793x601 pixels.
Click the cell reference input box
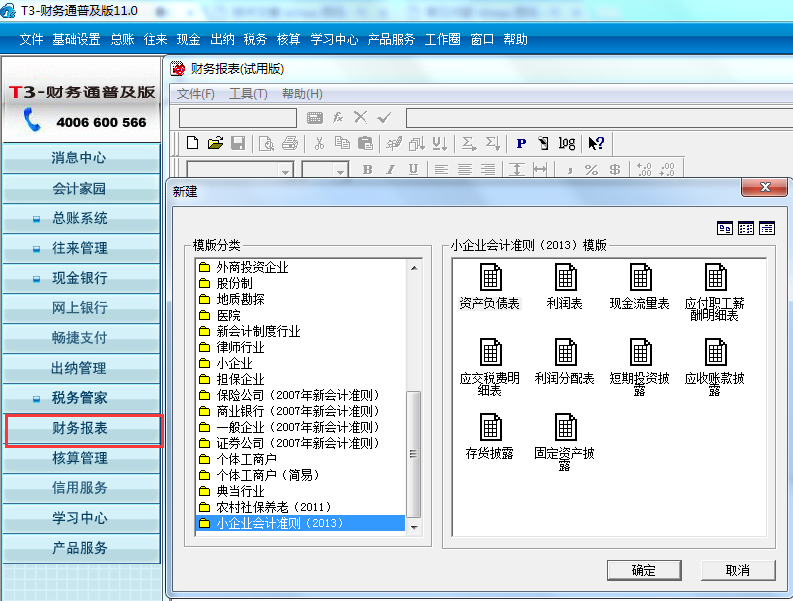tap(238, 118)
